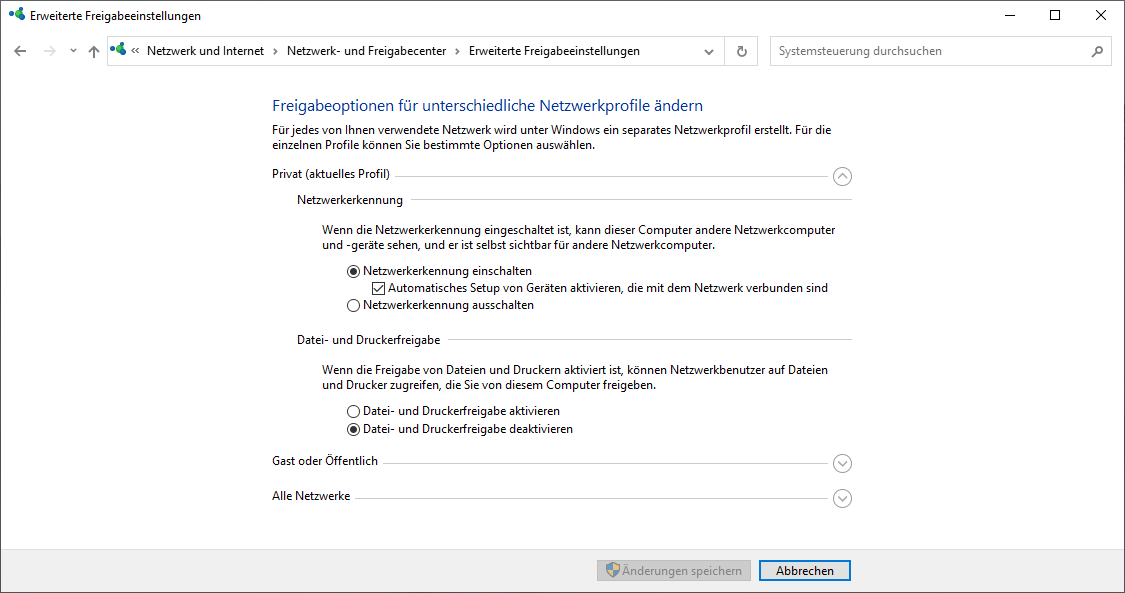1125x593 pixels.
Task: Open the Netzwerk- und Freigabecenter breadcrumb
Action: [x=367, y=51]
